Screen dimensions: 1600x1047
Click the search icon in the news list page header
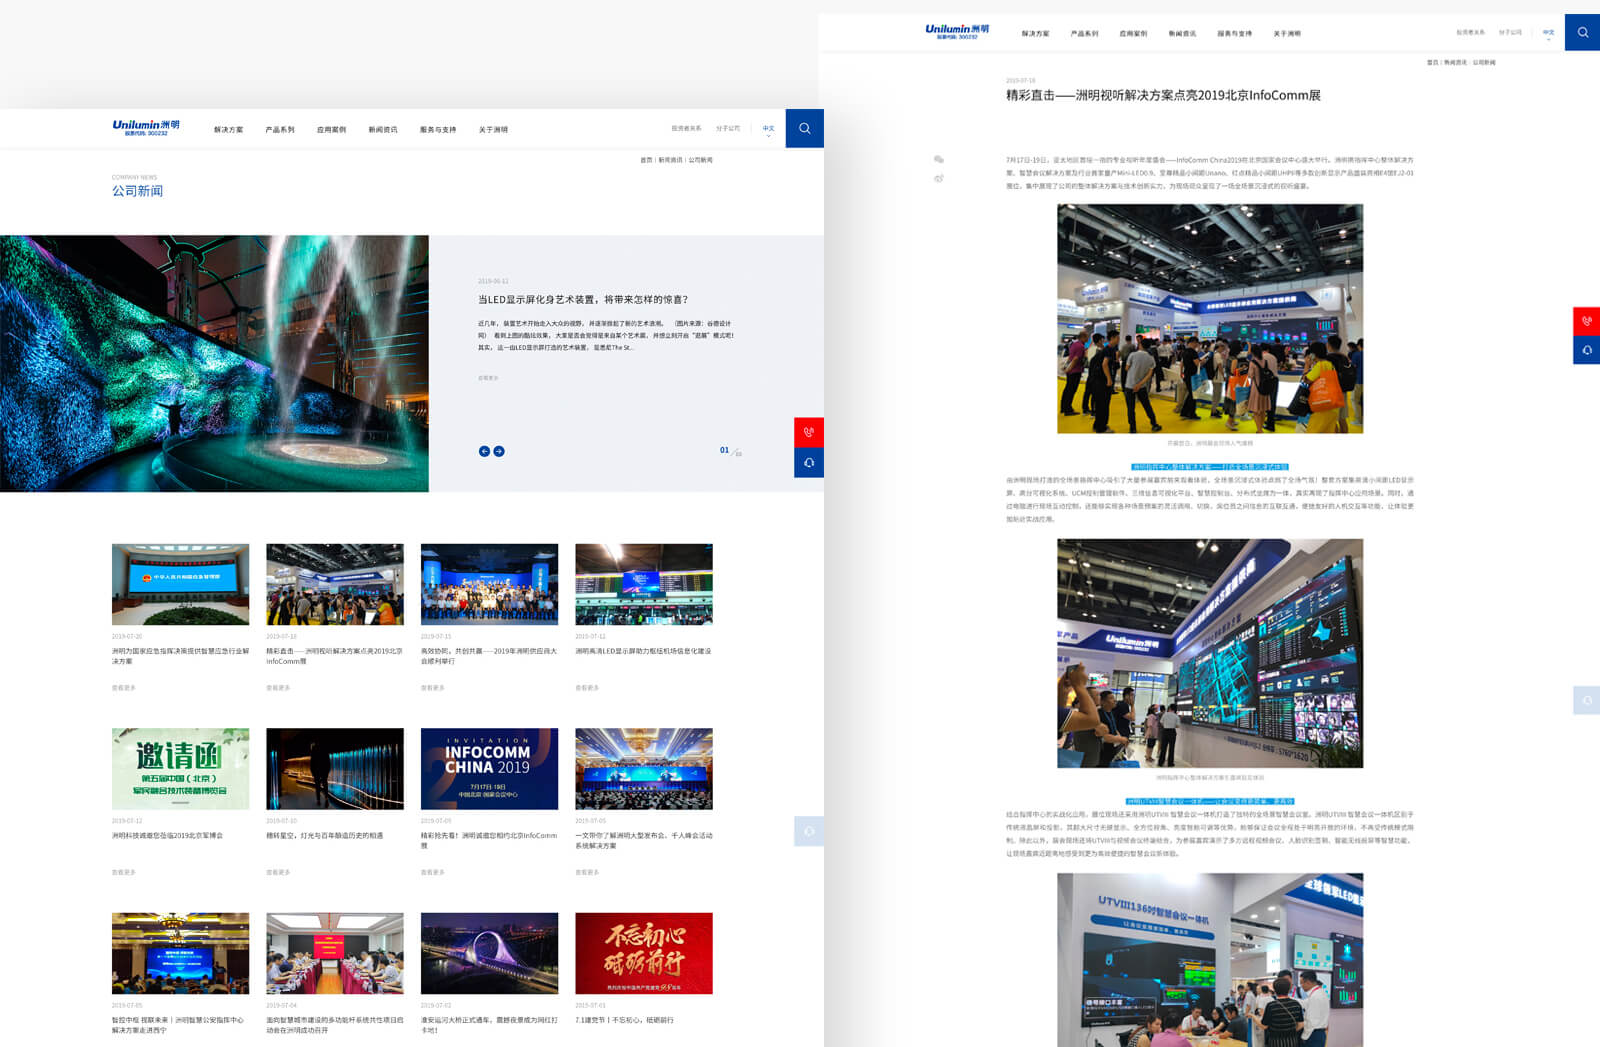[804, 128]
